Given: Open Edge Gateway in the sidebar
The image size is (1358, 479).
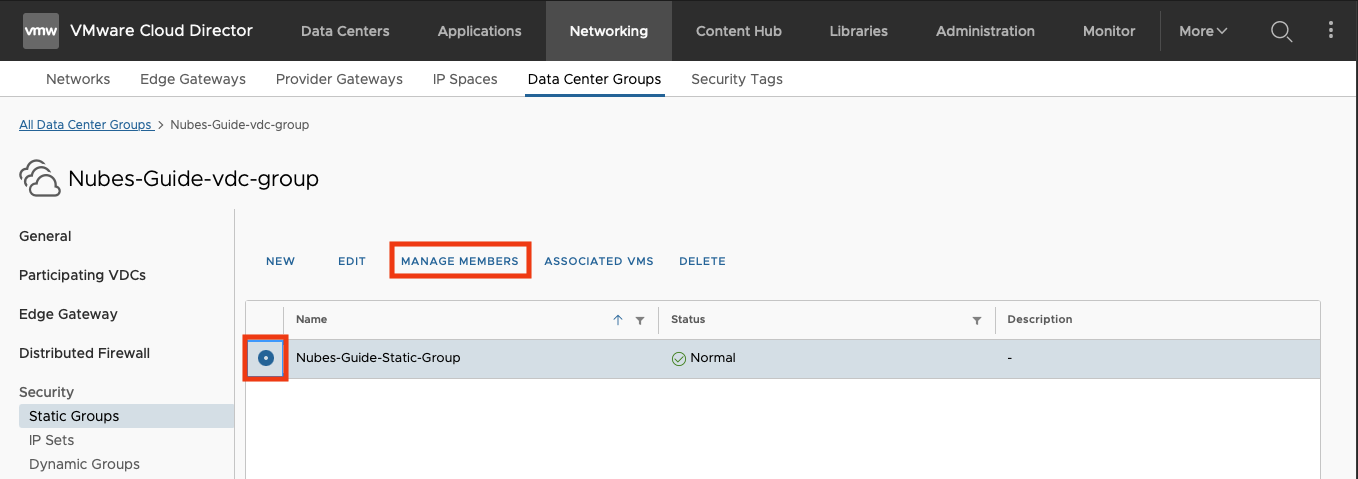Looking at the screenshot, I should [68, 314].
